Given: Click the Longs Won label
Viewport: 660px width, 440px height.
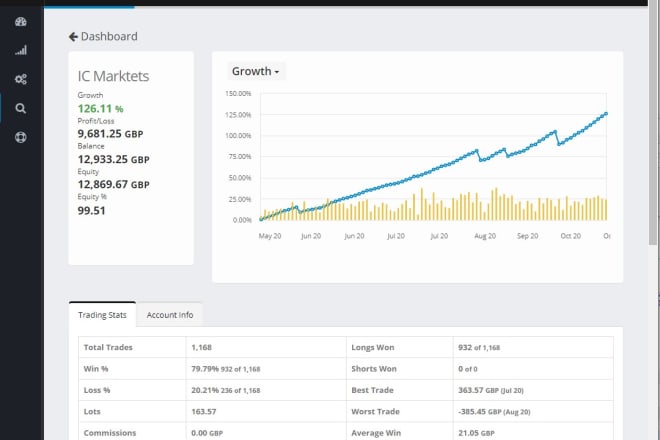Looking at the screenshot, I should point(373,347).
